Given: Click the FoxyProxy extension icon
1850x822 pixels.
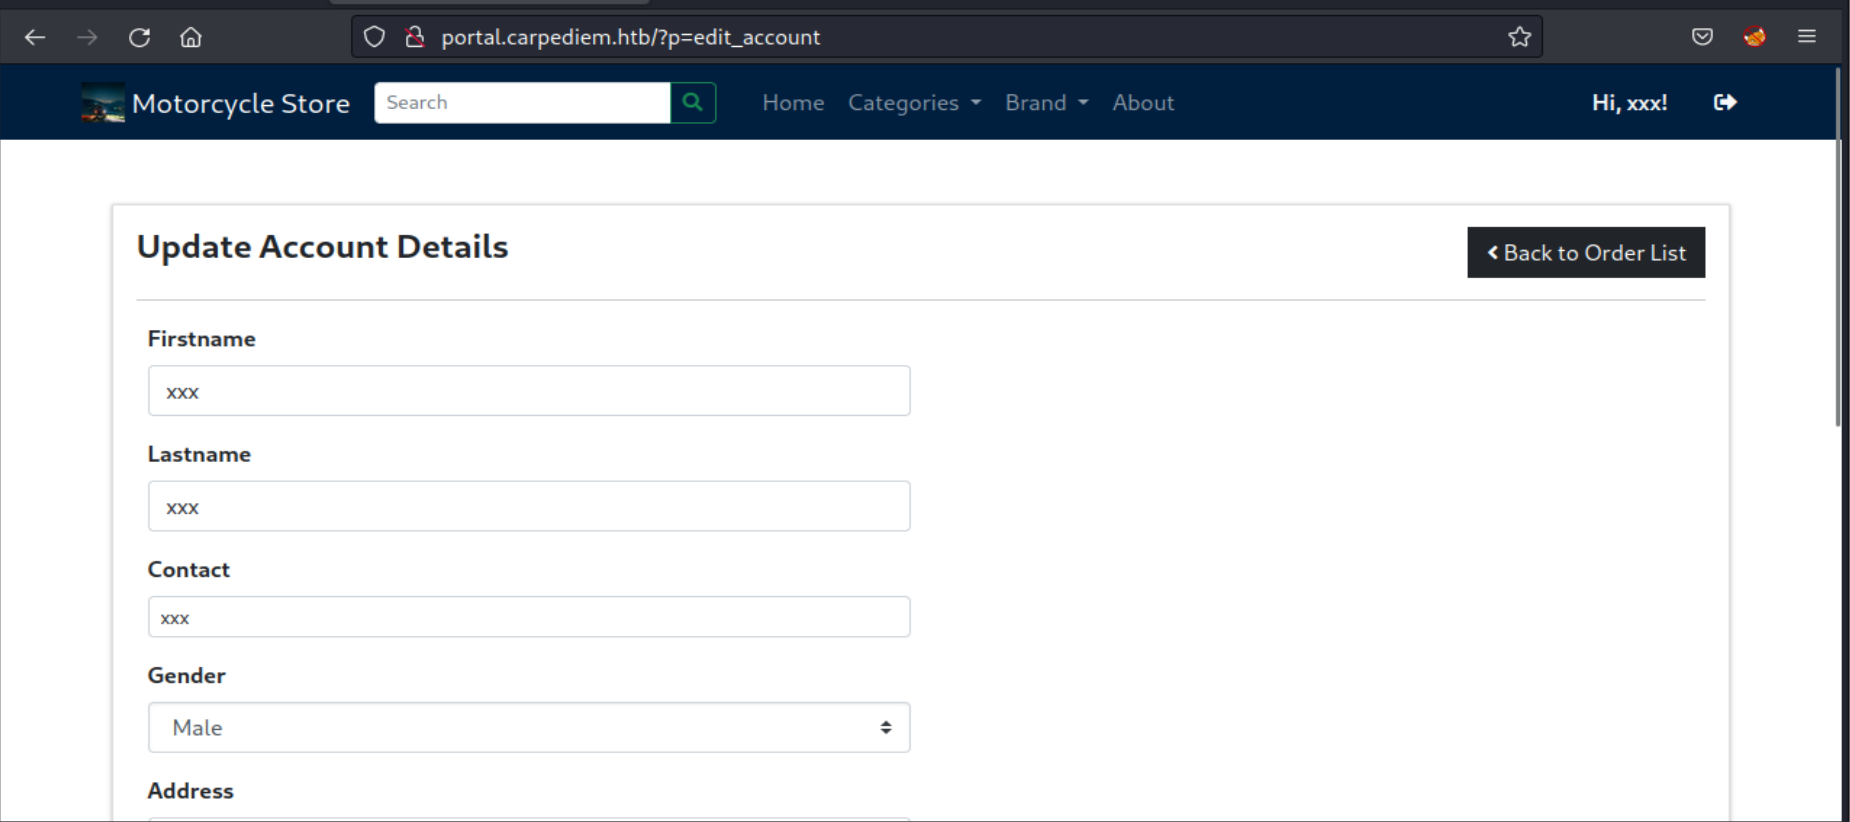Looking at the screenshot, I should (x=1754, y=37).
